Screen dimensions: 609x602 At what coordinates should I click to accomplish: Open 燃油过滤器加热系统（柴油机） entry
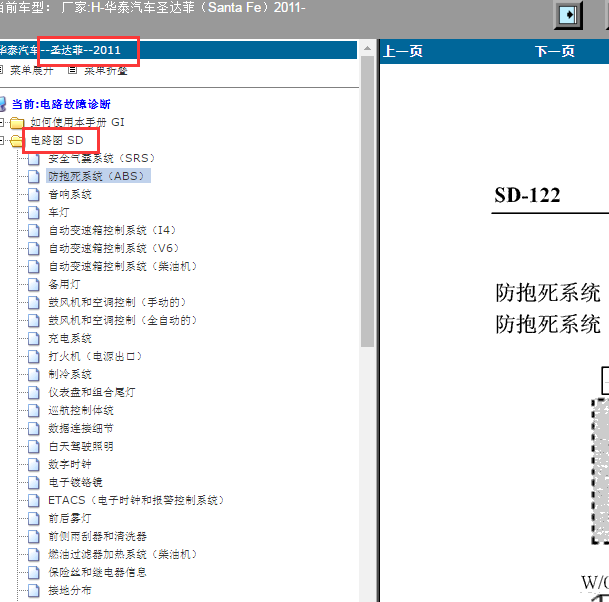123,554
